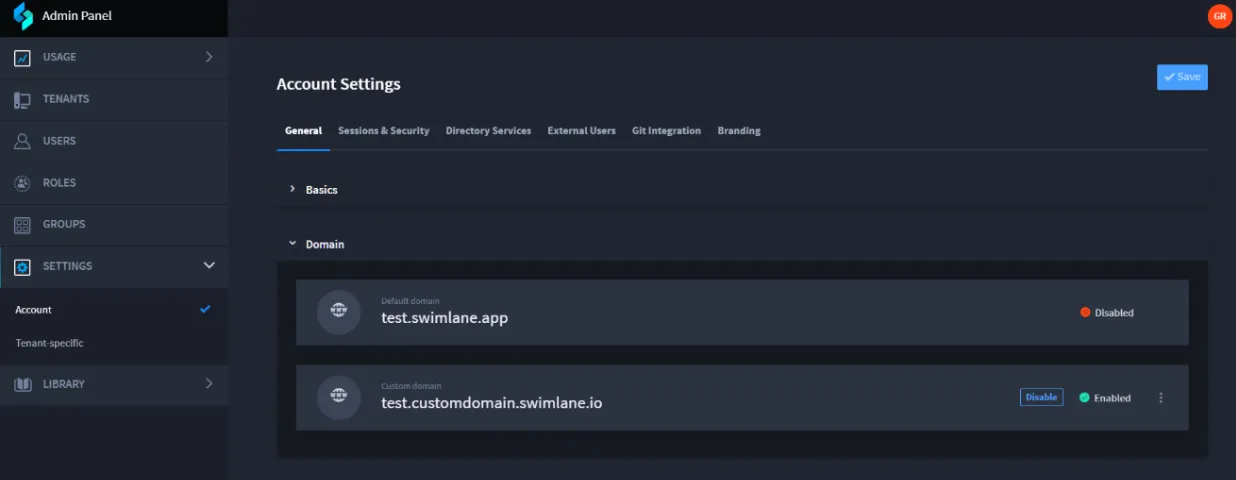
Task: Click the green Enabled status dot
Action: point(1084,397)
